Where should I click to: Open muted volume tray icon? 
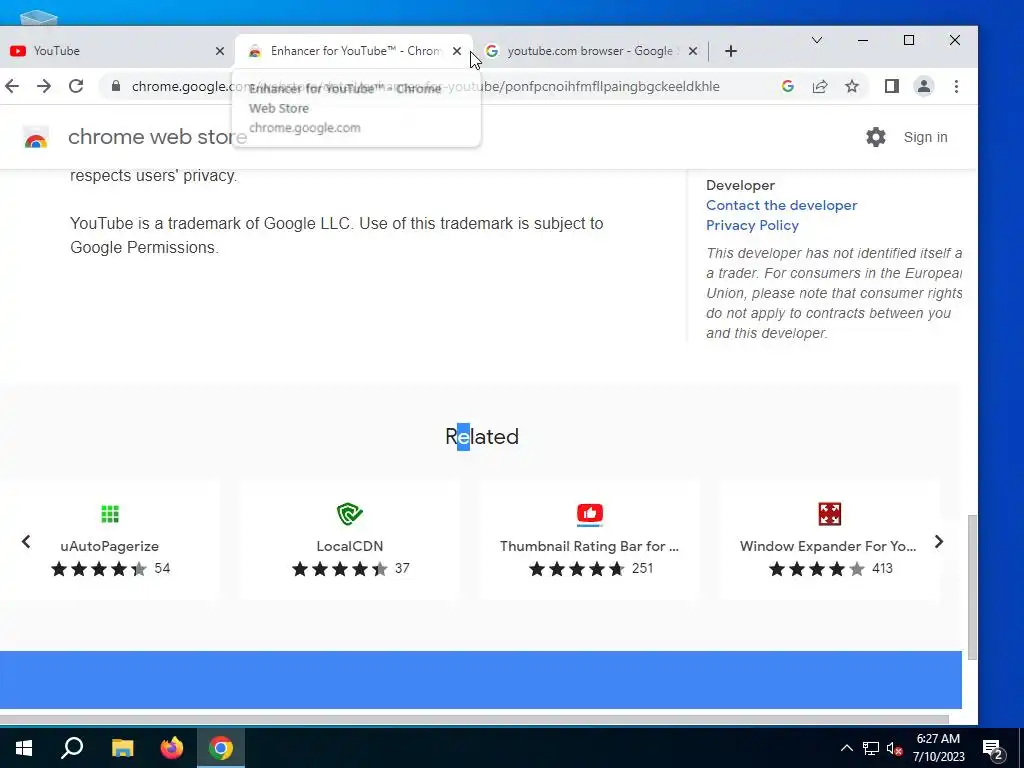click(895, 748)
